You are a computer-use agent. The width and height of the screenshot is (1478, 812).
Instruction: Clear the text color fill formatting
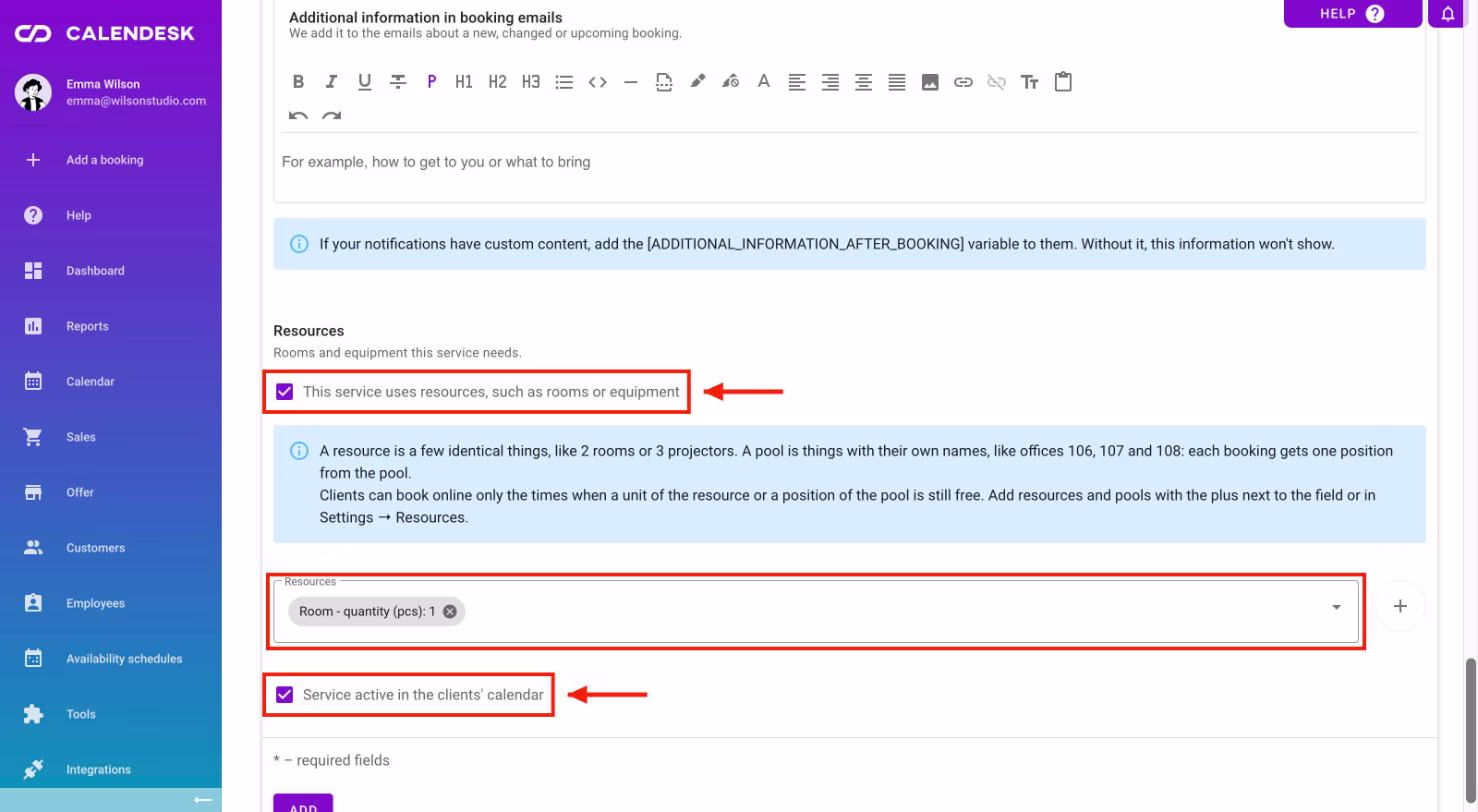pyautogui.click(x=730, y=82)
